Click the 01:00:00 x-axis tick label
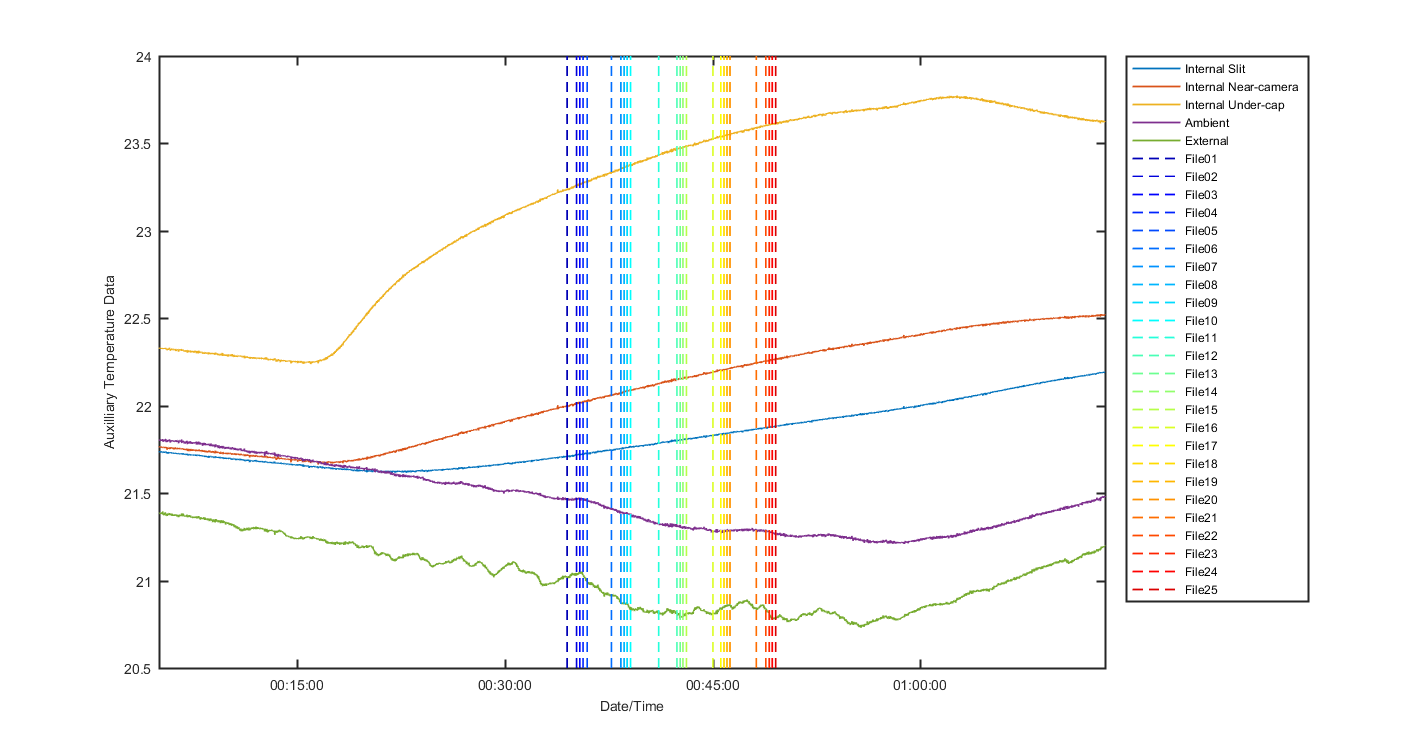The image size is (1425, 750). point(921,686)
